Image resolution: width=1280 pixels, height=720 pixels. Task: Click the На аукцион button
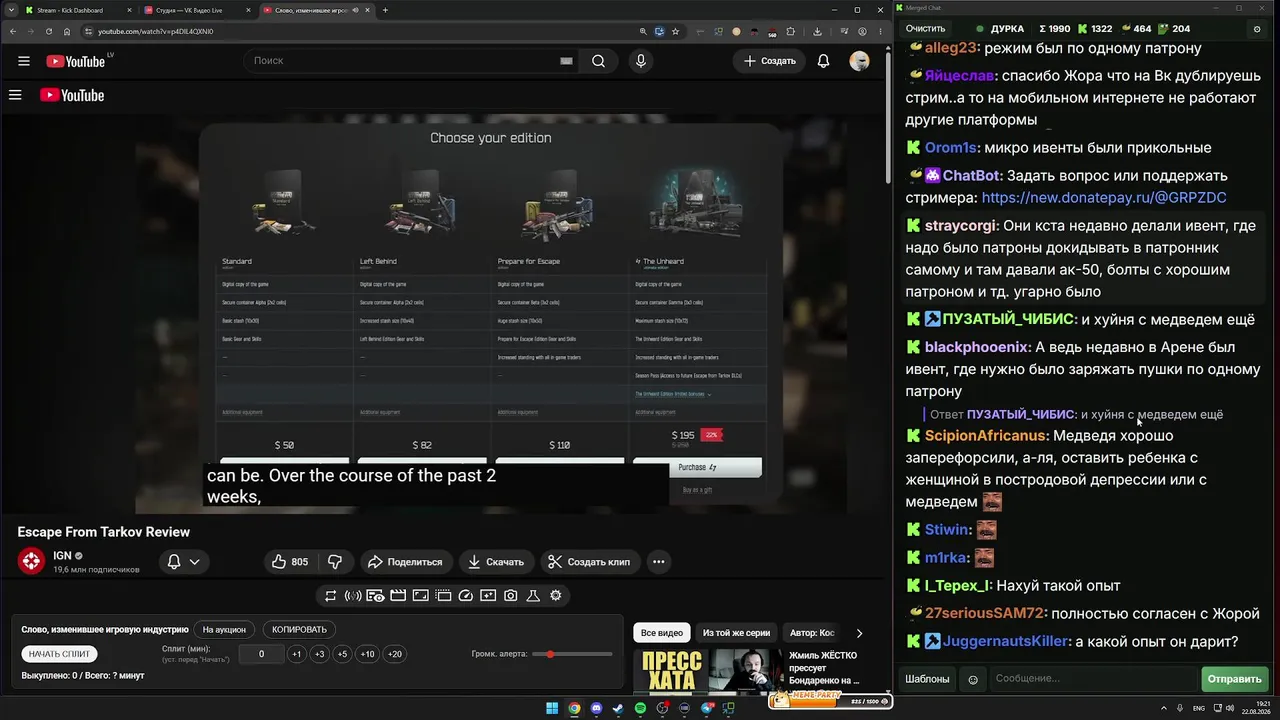pos(224,630)
